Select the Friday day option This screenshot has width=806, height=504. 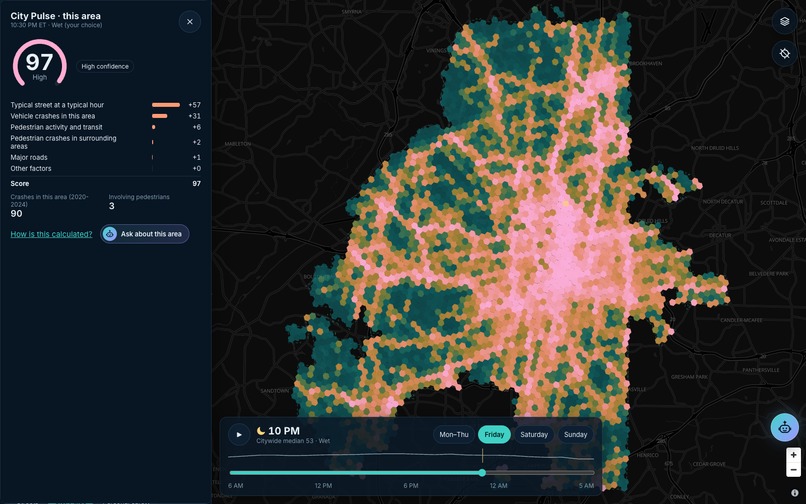[x=494, y=435]
